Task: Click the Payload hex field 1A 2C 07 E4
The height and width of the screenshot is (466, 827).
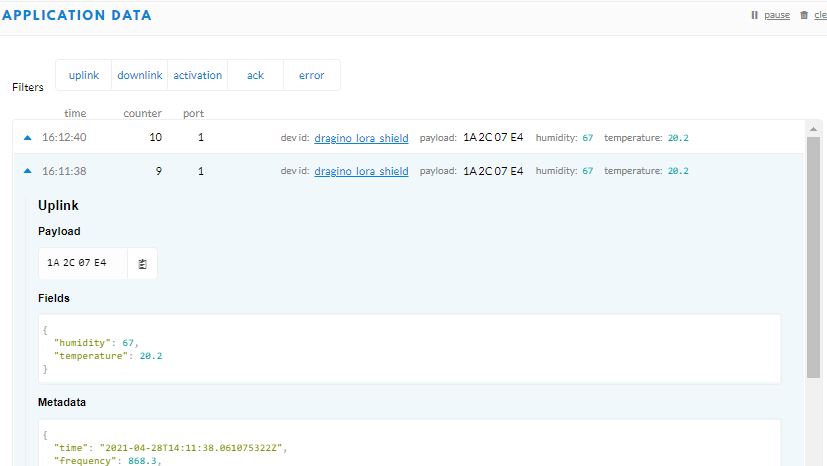Action: click(77, 264)
